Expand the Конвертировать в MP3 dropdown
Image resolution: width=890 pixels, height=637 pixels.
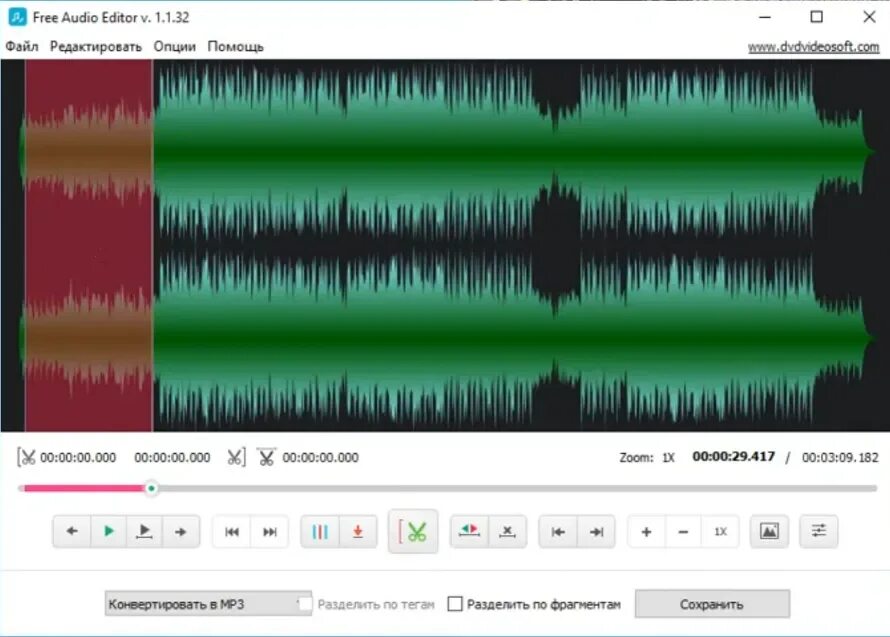coord(208,604)
